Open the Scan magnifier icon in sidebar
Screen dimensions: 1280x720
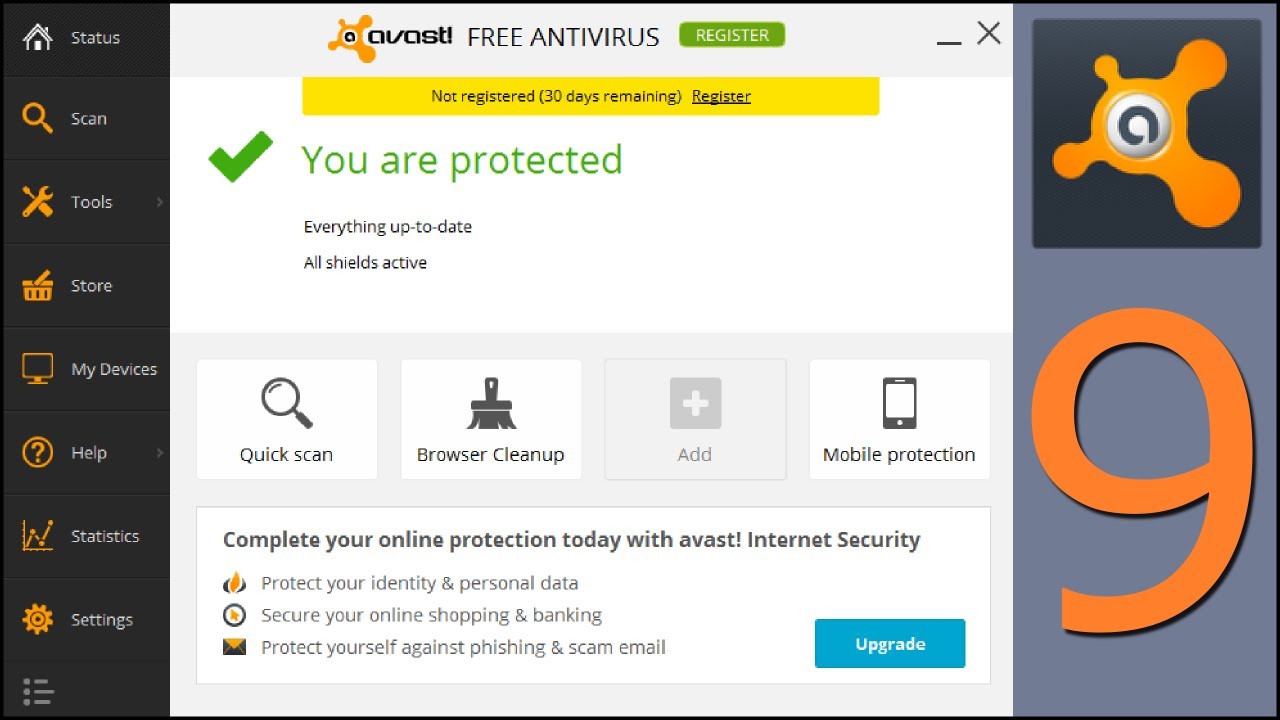click(x=37, y=119)
